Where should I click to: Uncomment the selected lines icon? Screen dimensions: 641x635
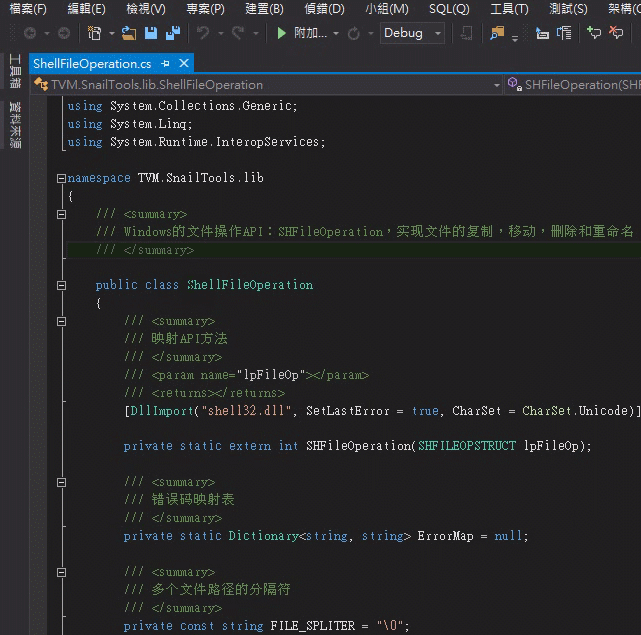[x=616, y=33]
